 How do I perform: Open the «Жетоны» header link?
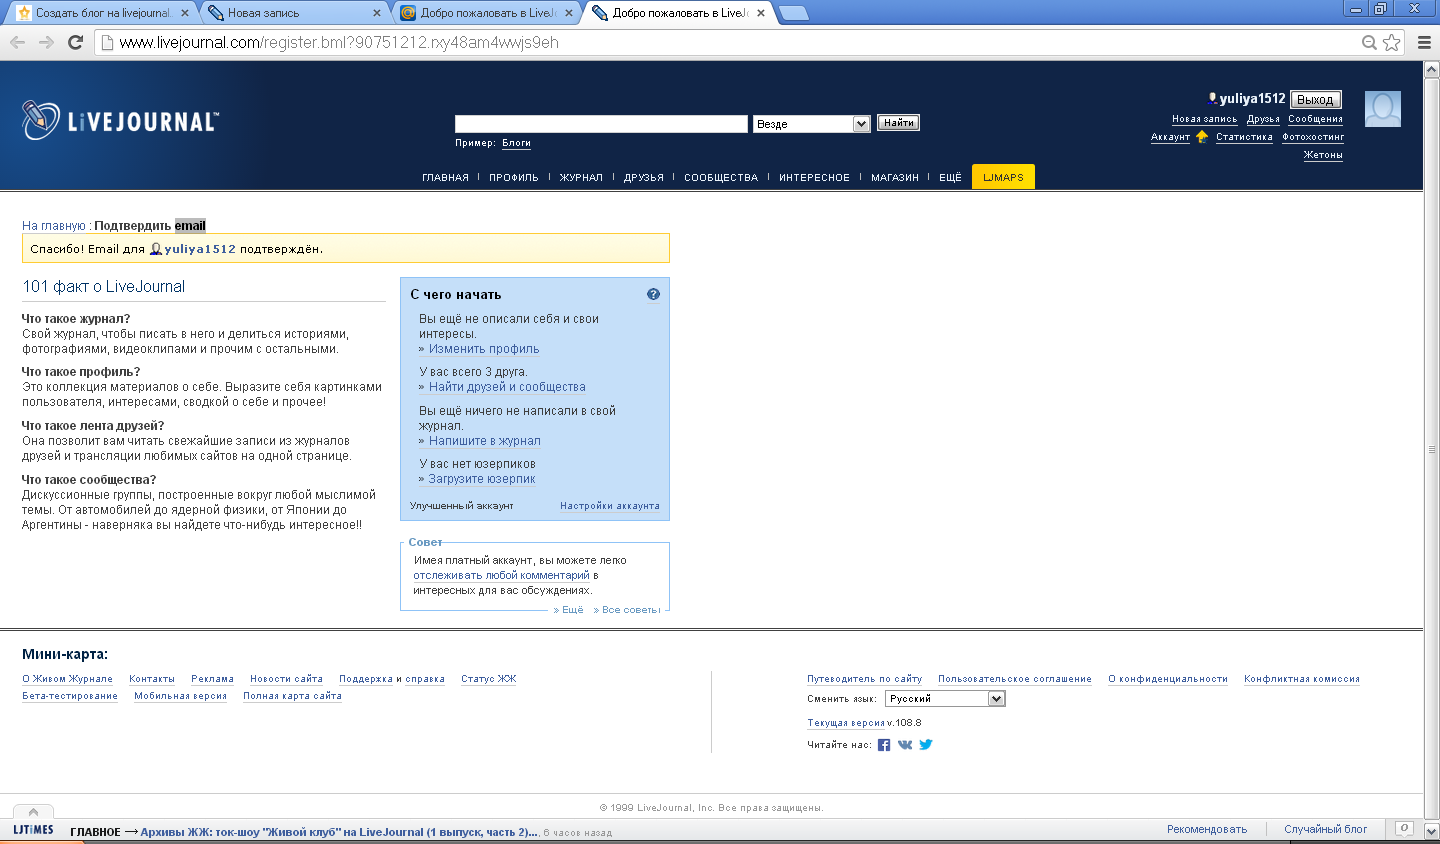coord(1323,155)
